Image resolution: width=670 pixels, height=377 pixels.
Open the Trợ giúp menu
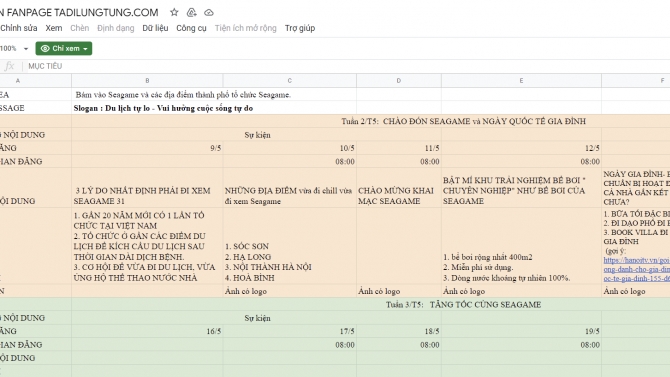click(x=300, y=28)
